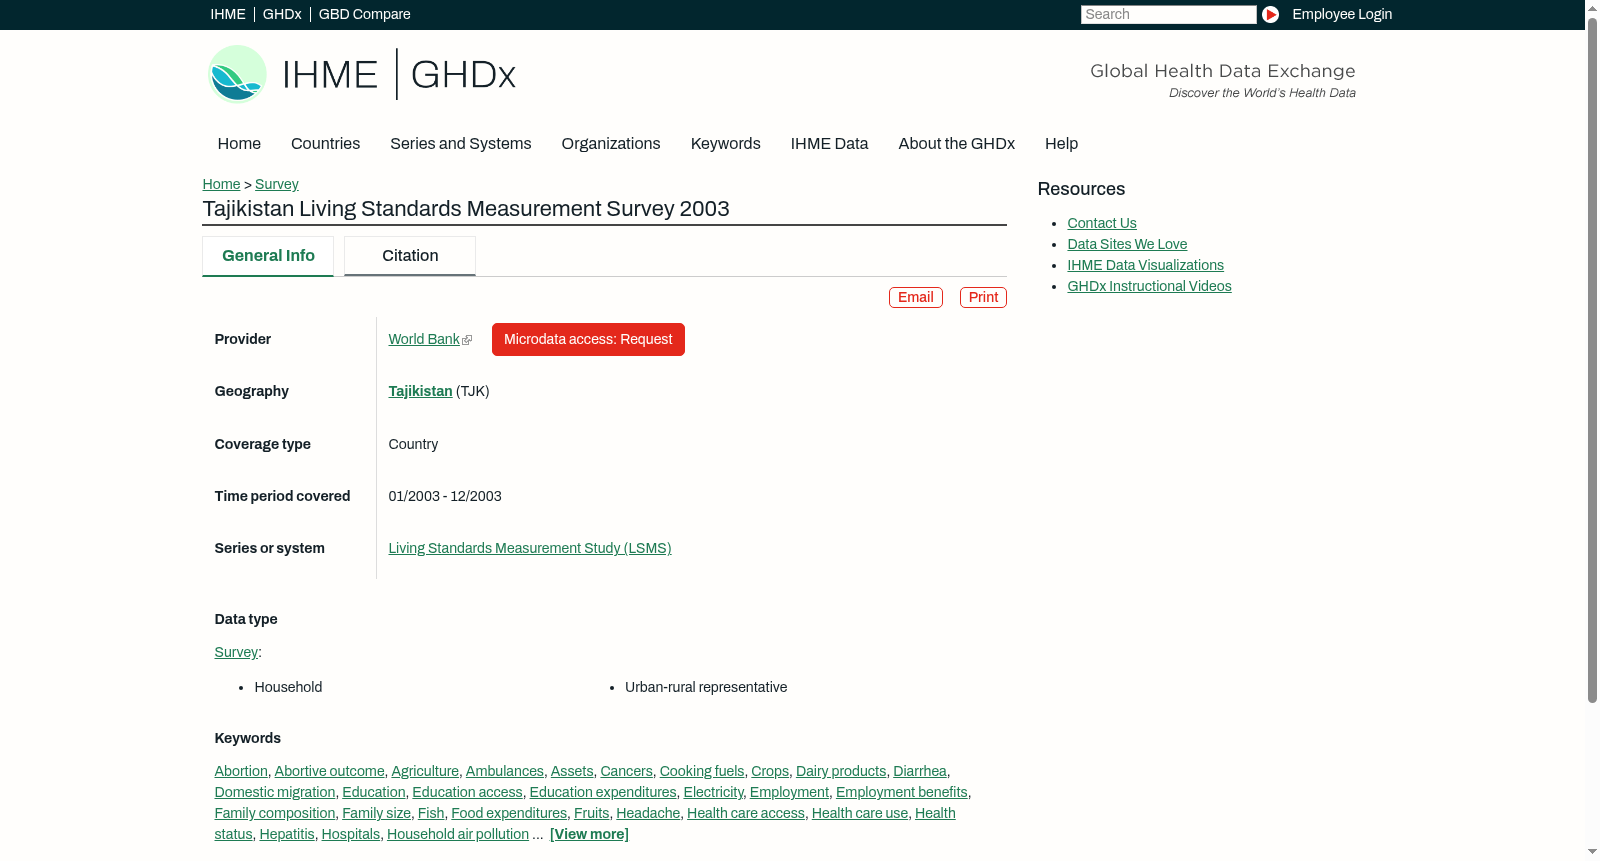
Task: Open the Survey data type link
Action: [236, 652]
